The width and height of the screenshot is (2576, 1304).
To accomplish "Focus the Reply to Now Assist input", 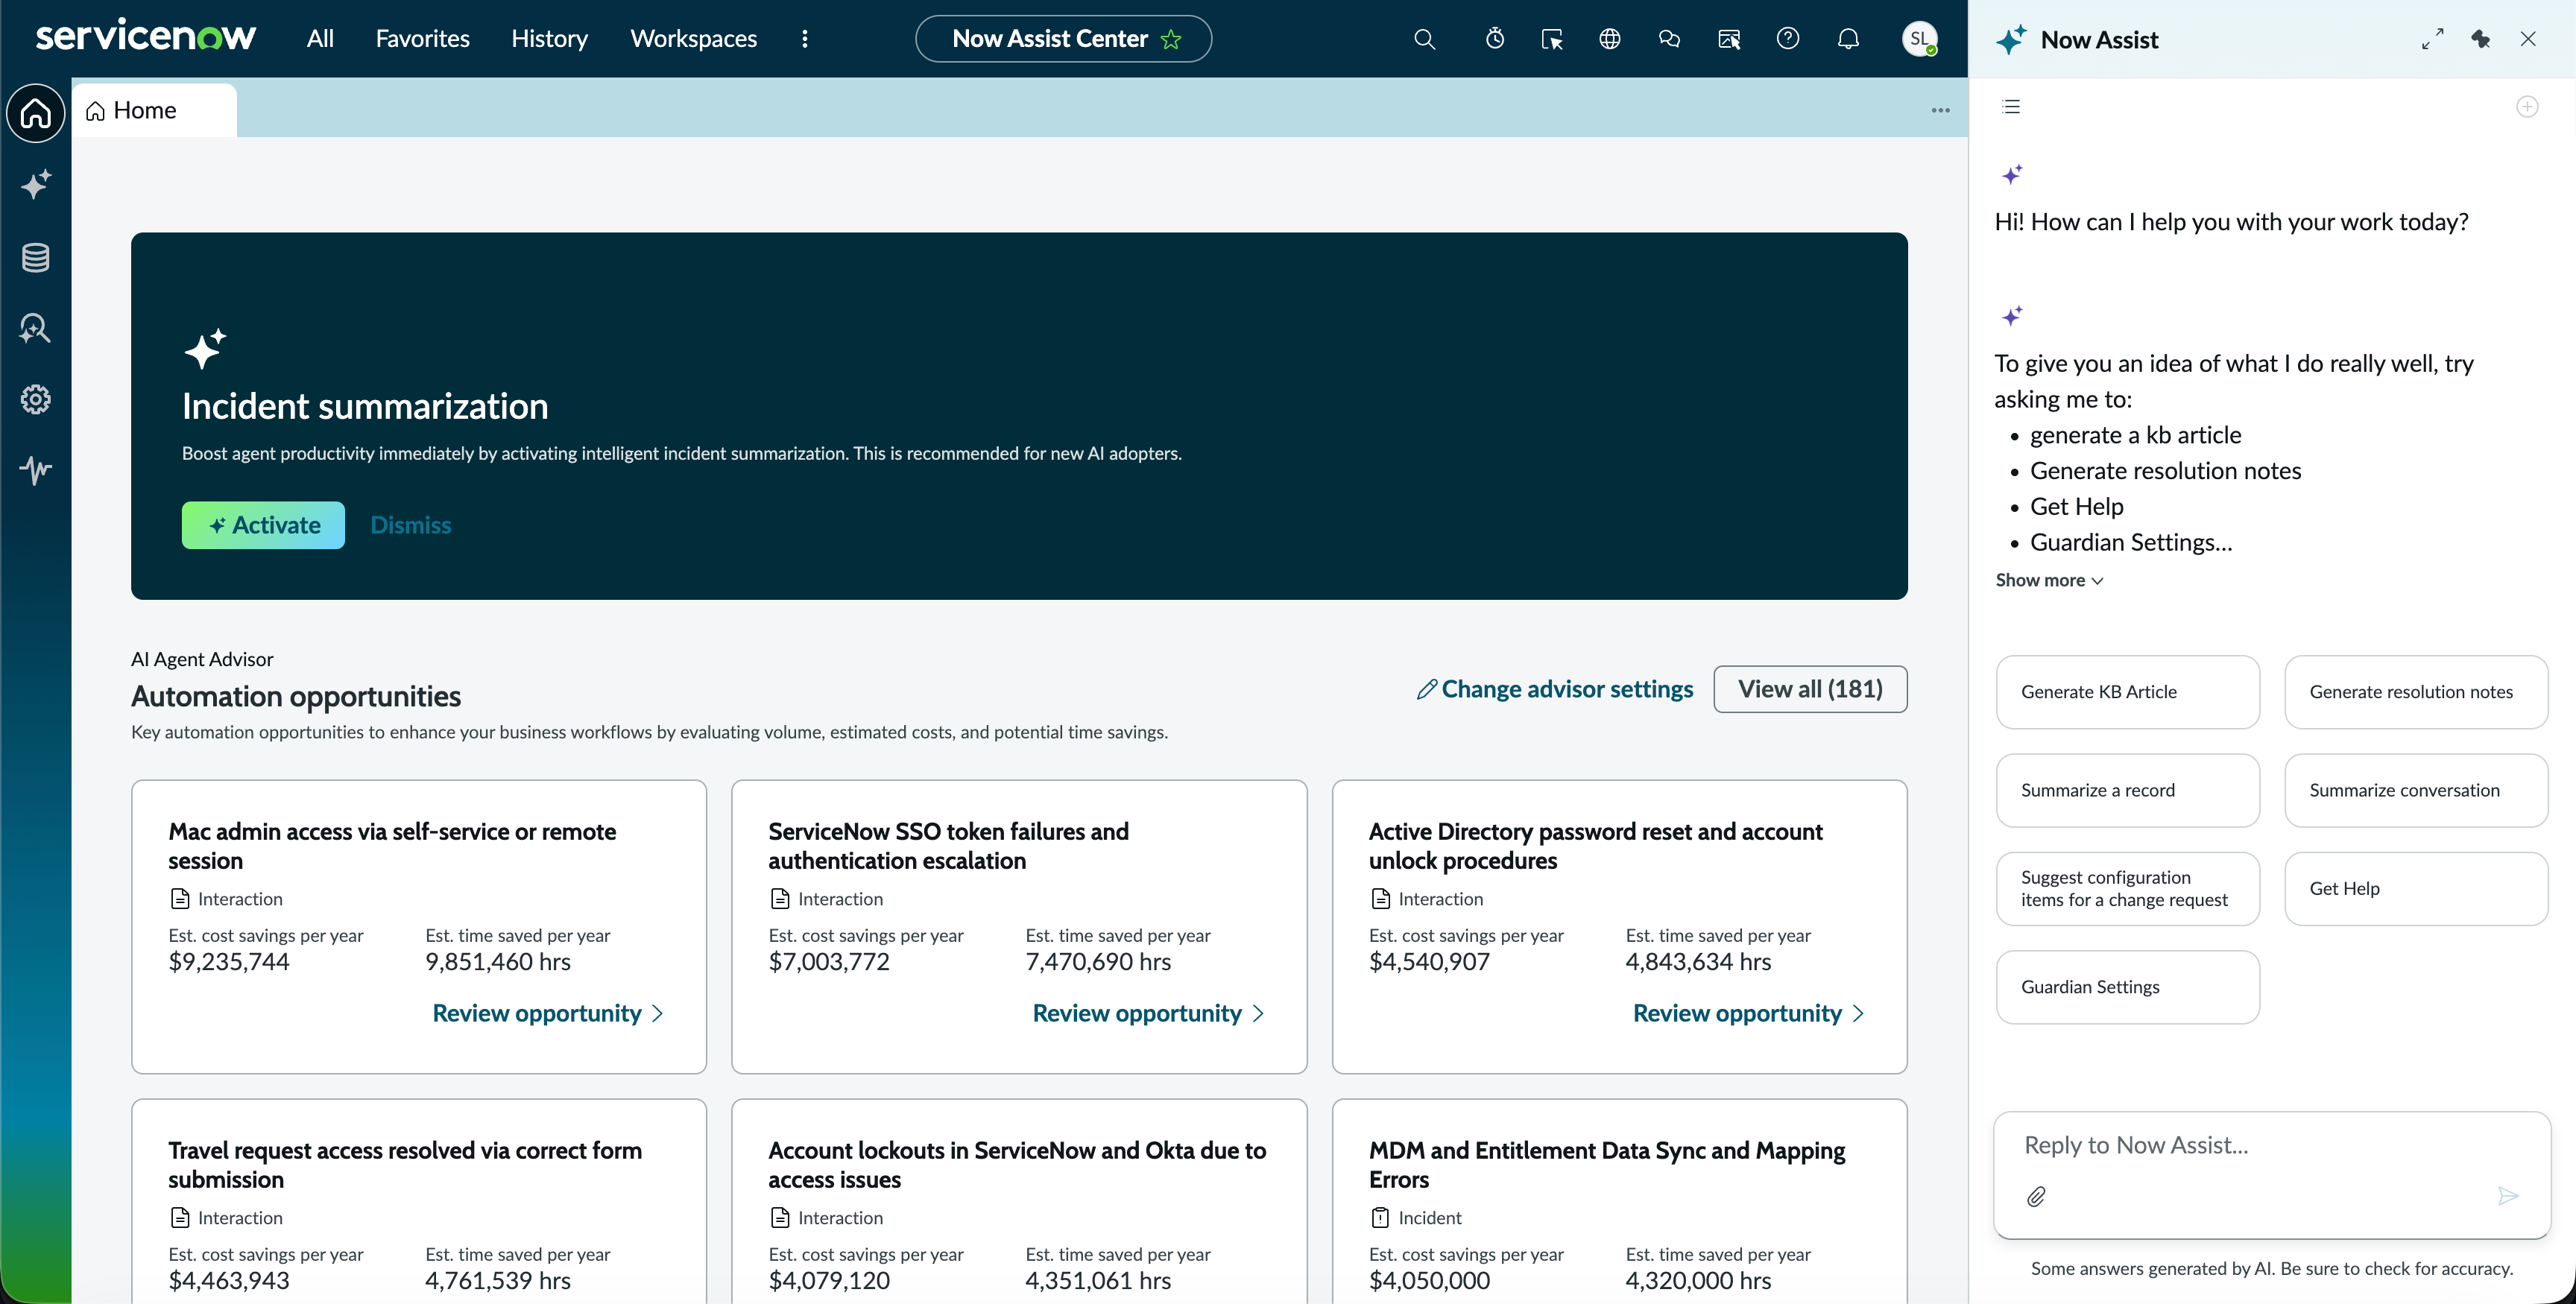I will (x=2272, y=1146).
